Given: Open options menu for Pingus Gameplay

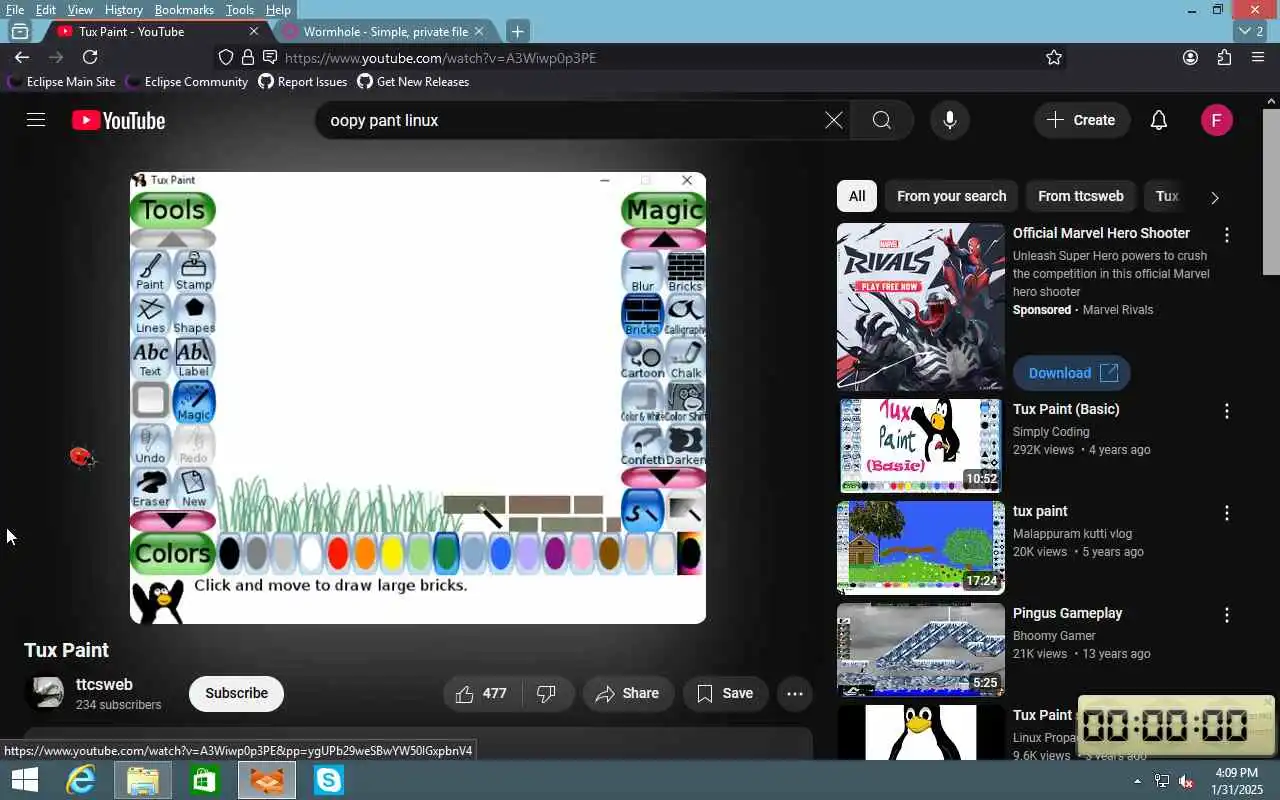Looking at the screenshot, I should click(1227, 615).
